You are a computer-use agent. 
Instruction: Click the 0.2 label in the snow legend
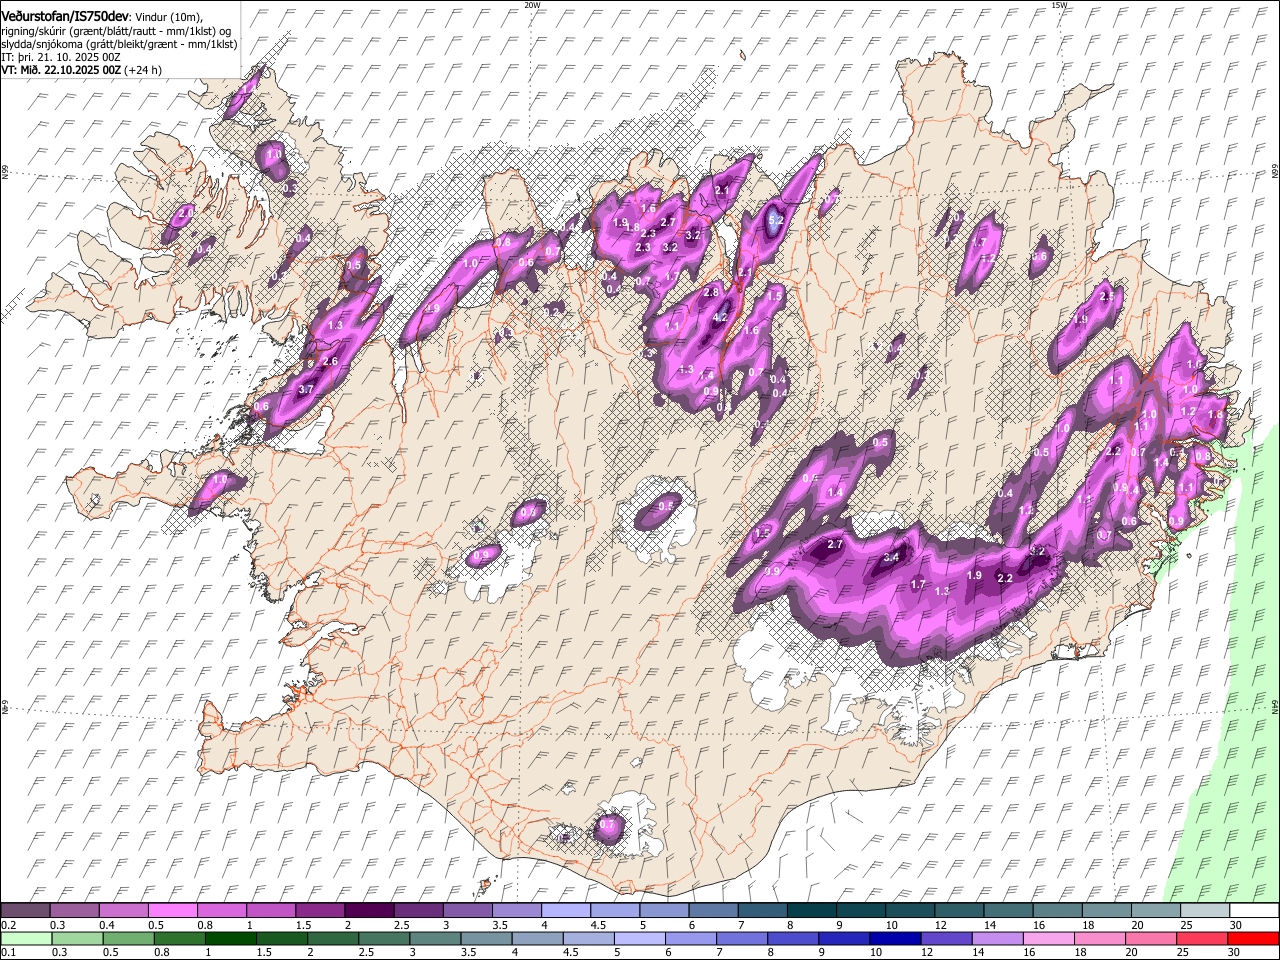point(8,925)
